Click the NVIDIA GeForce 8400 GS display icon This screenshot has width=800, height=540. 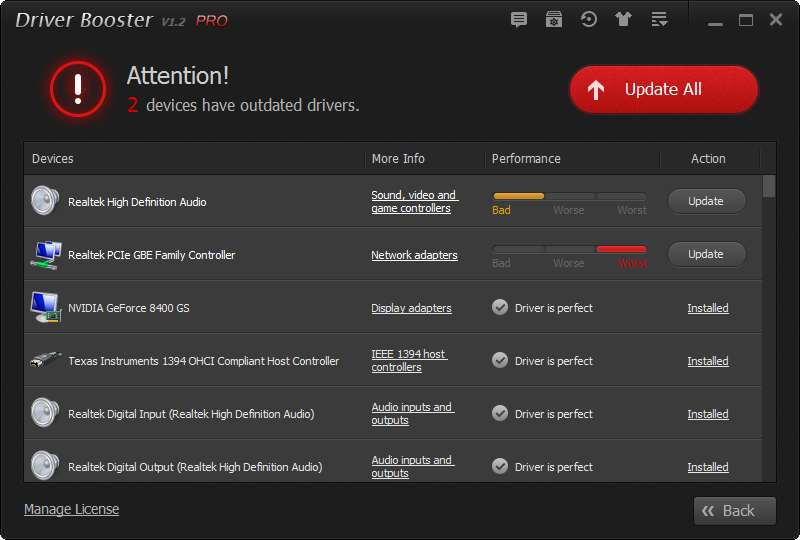(x=45, y=307)
